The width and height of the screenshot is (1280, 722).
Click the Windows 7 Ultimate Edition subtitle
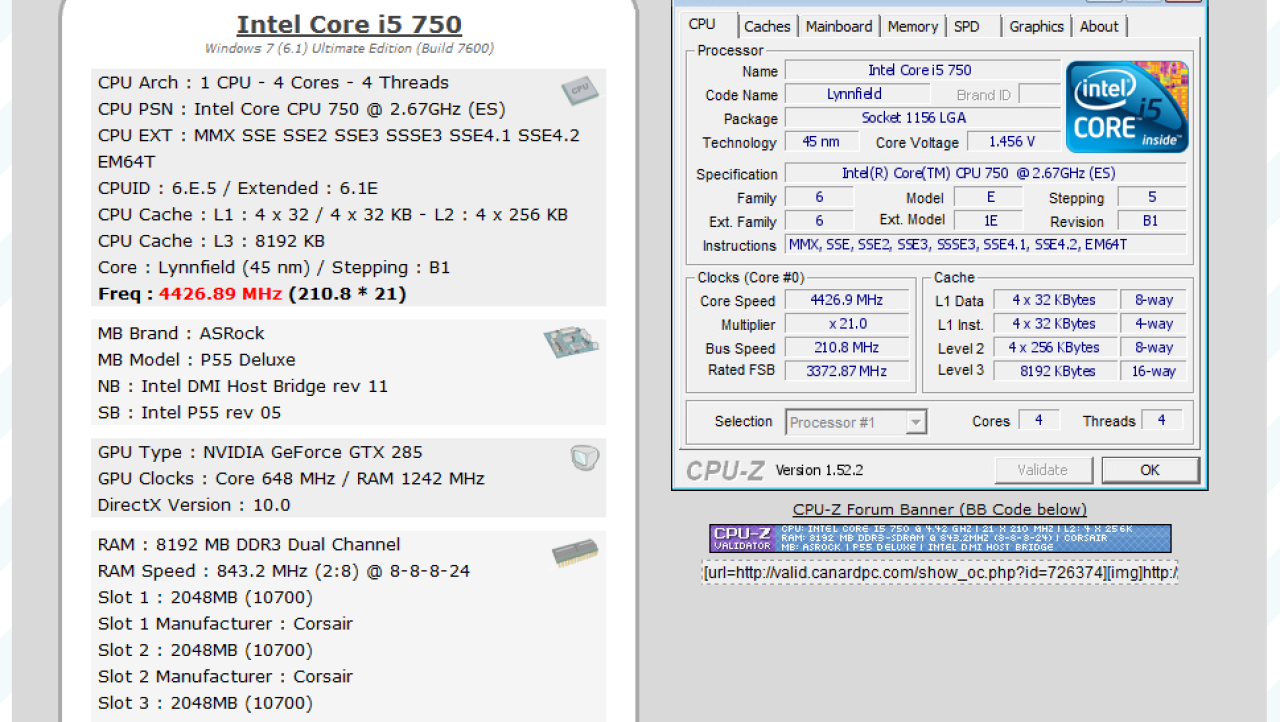tap(349, 49)
